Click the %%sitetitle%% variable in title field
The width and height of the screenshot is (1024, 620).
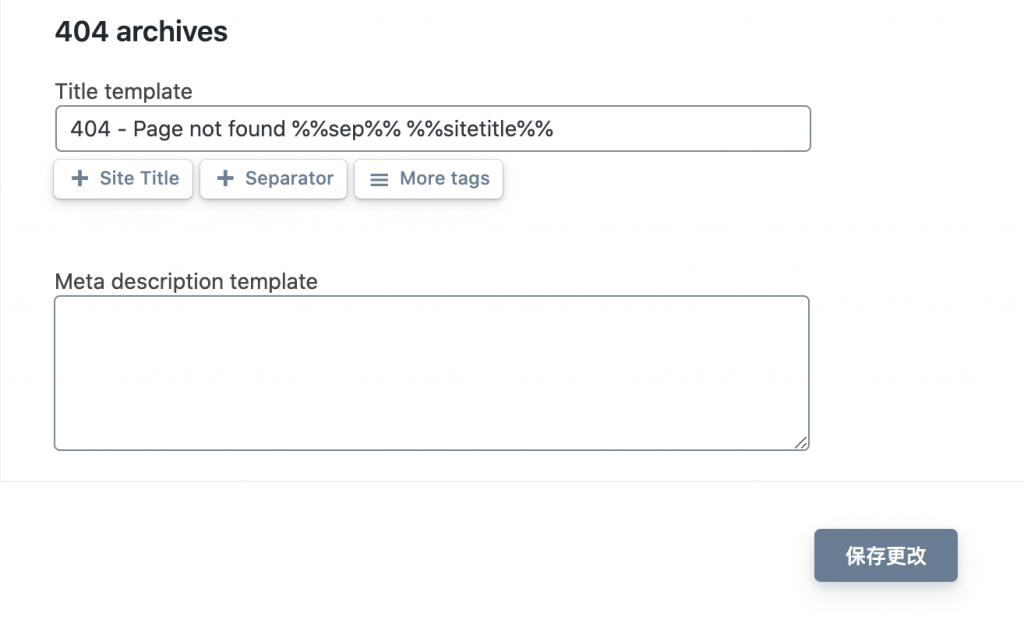coord(480,129)
